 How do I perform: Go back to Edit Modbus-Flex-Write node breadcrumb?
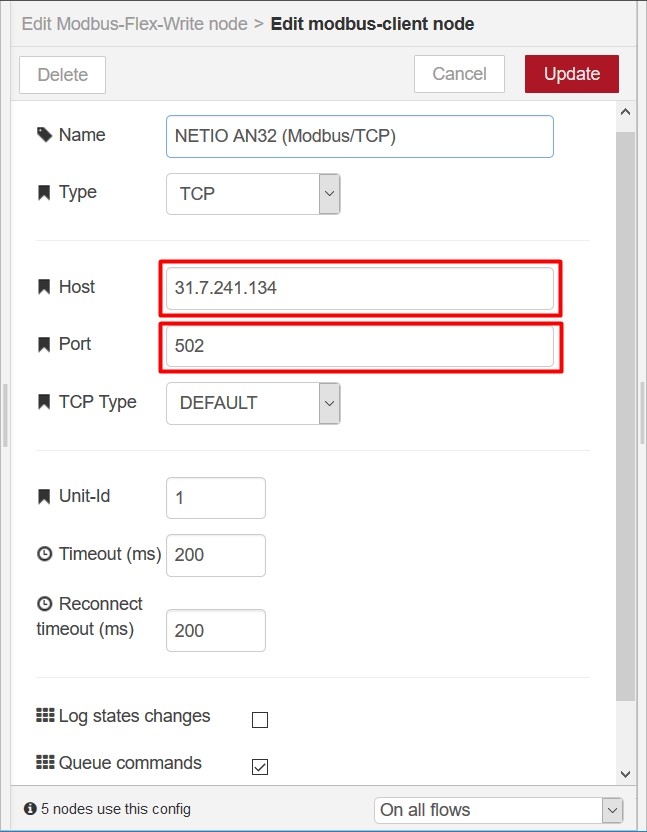134,24
